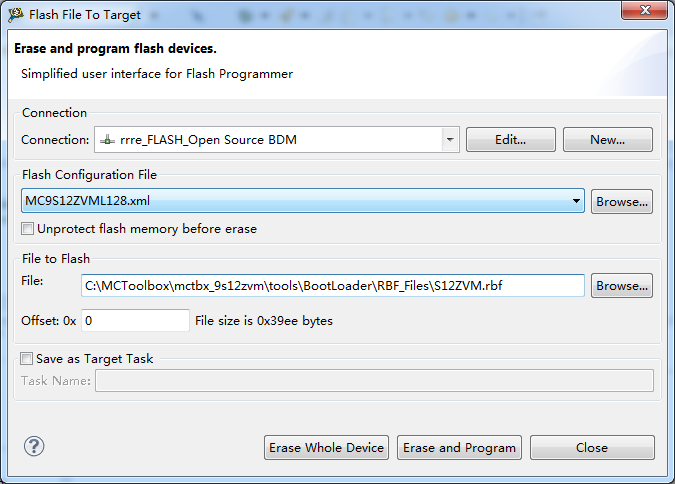Click the help question mark icon
Viewport: 675px width, 484px height.
34,447
